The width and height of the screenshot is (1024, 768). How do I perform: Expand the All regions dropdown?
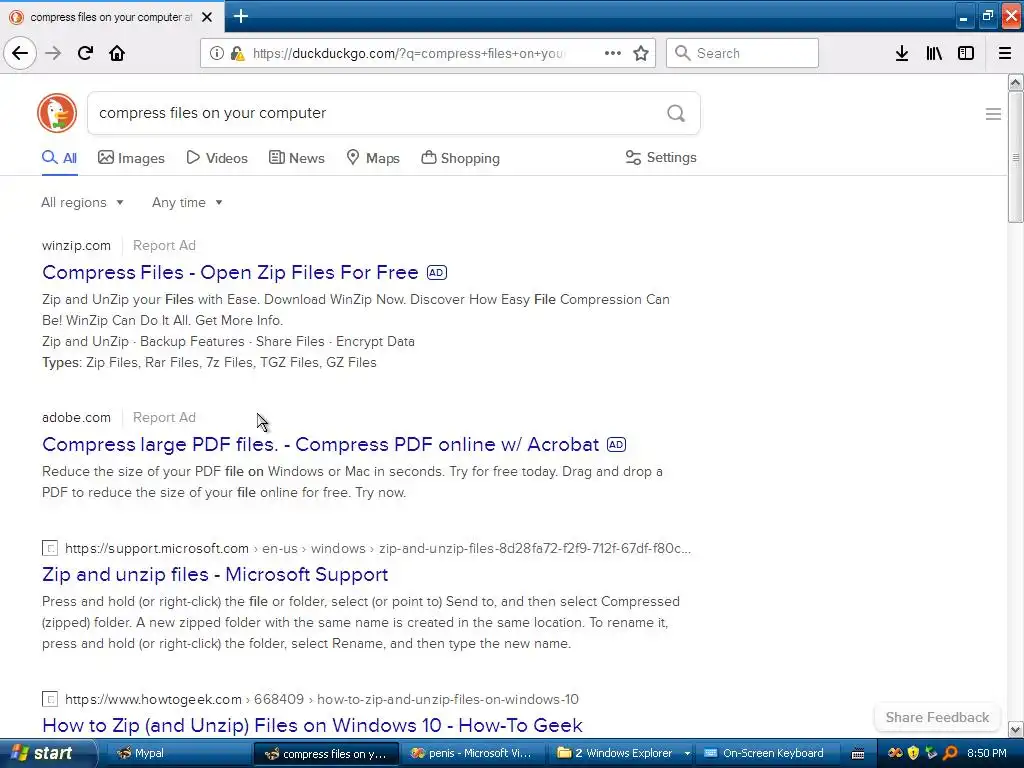82,202
